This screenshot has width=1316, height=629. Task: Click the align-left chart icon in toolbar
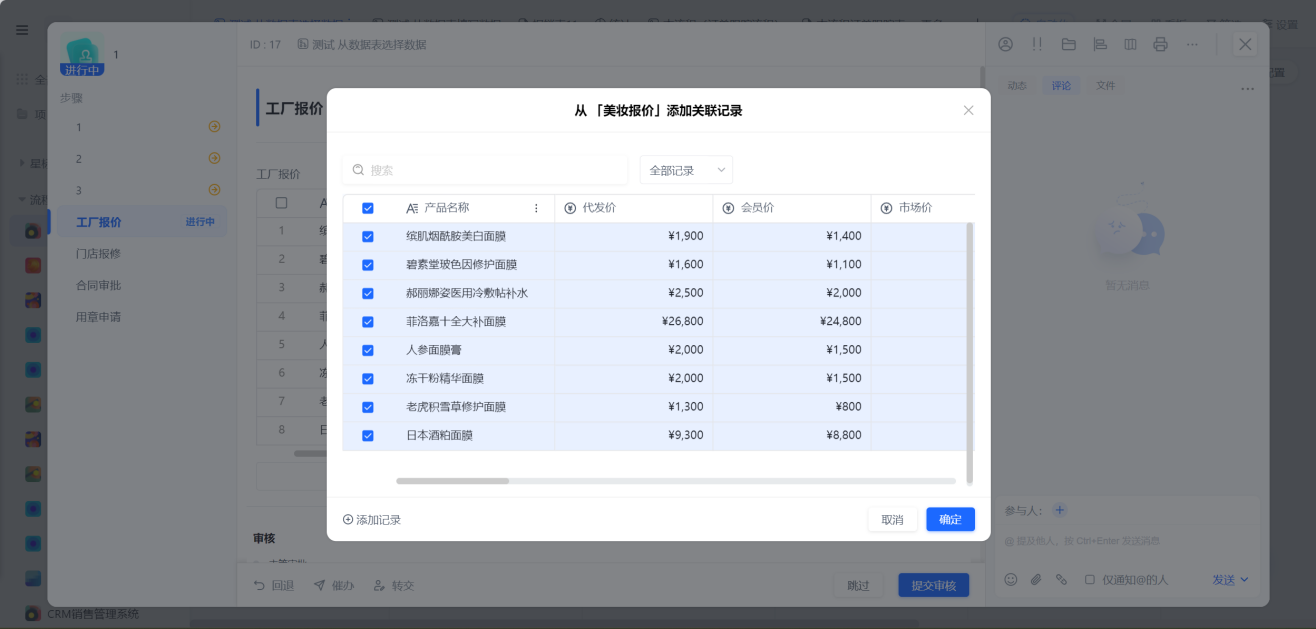click(1100, 44)
